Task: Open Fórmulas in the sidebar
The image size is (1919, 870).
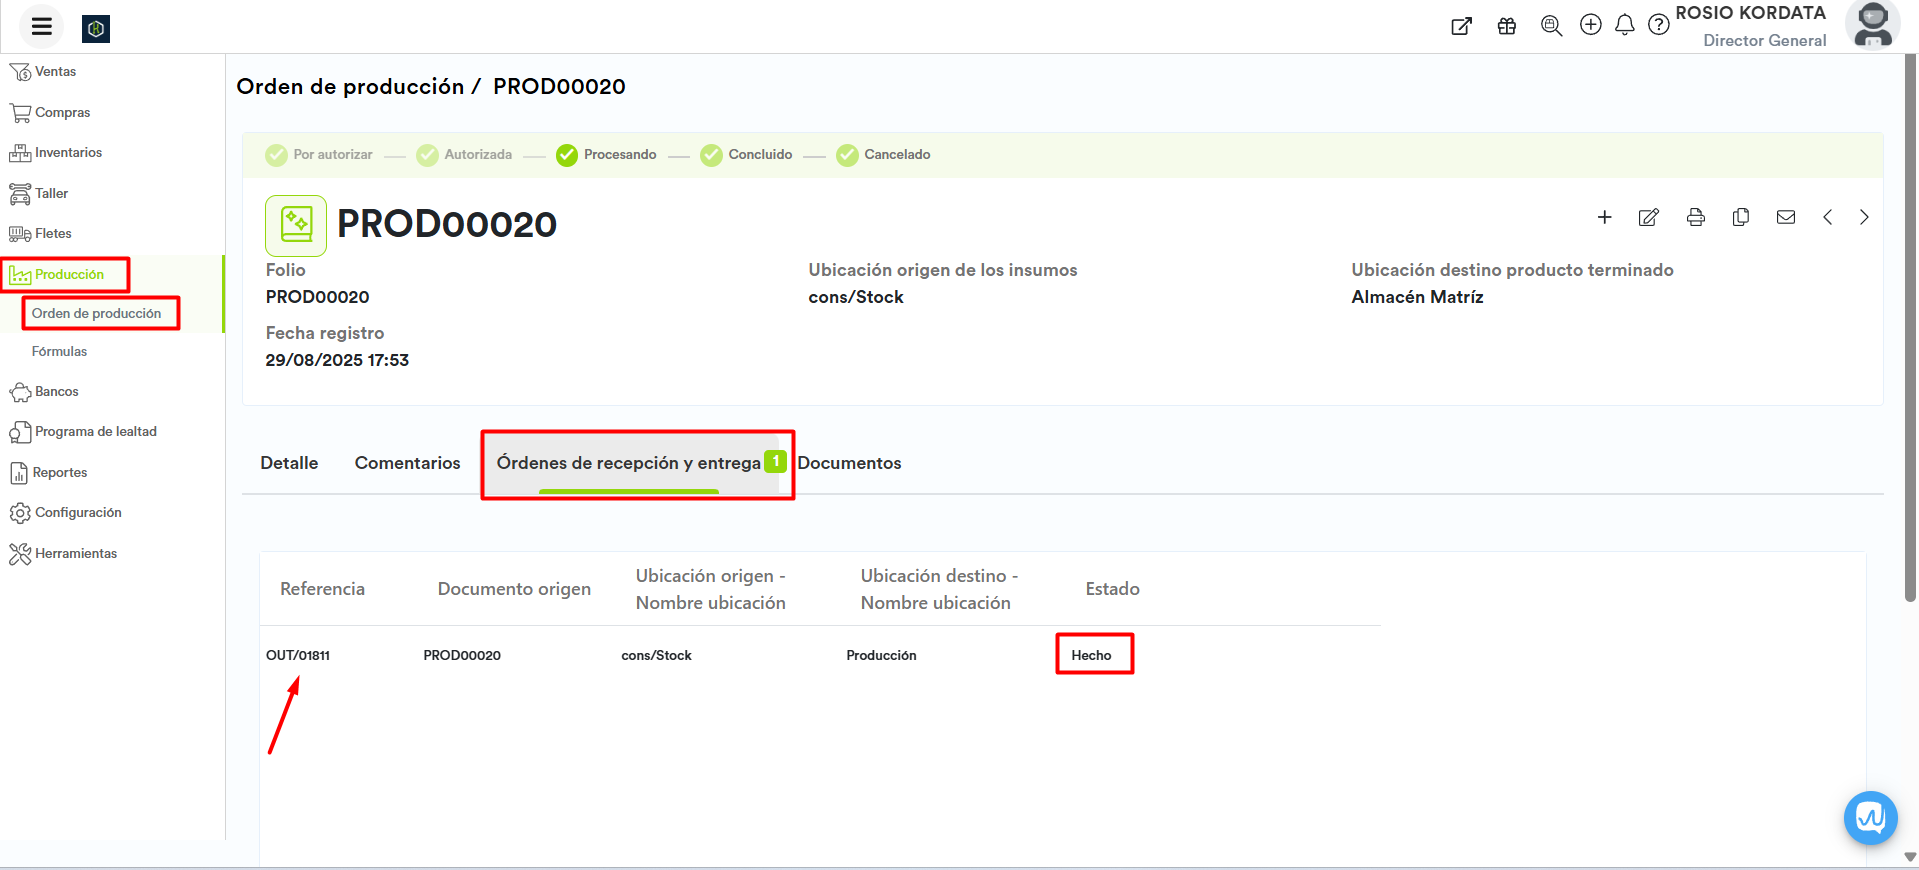Action: [59, 352]
